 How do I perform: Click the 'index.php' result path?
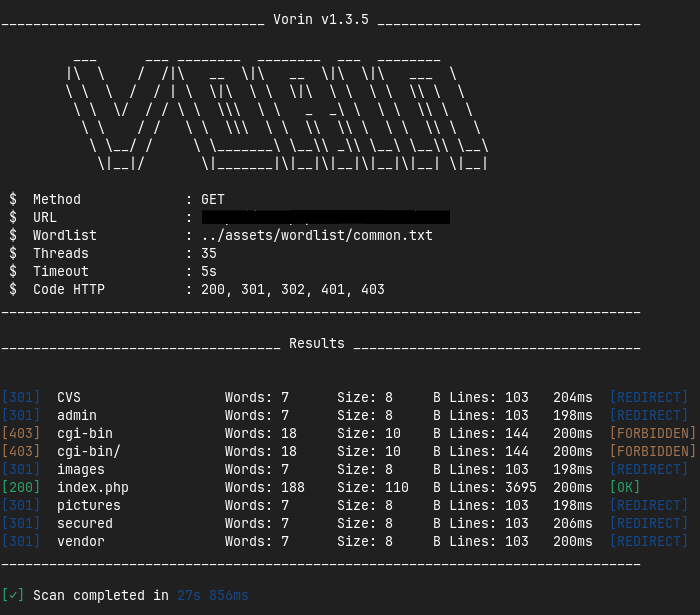[93, 487]
